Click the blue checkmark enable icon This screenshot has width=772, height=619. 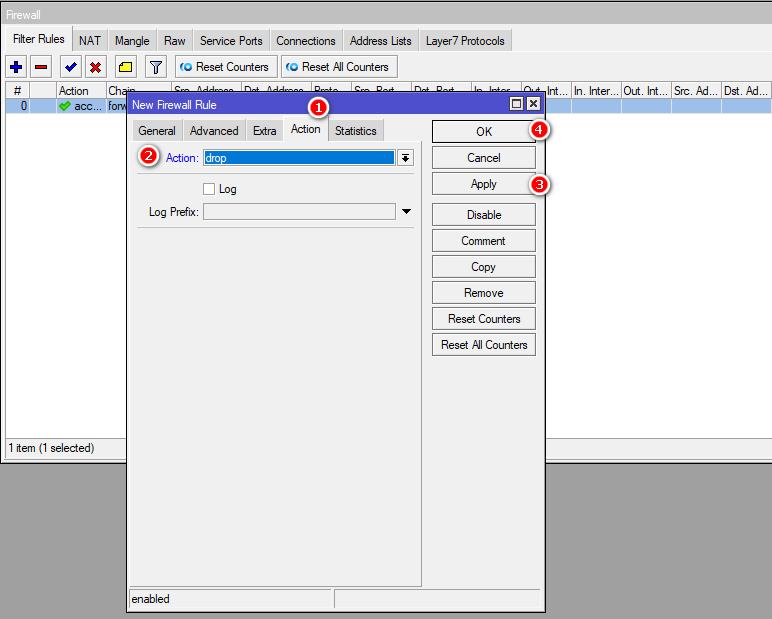(x=70, y=67)
